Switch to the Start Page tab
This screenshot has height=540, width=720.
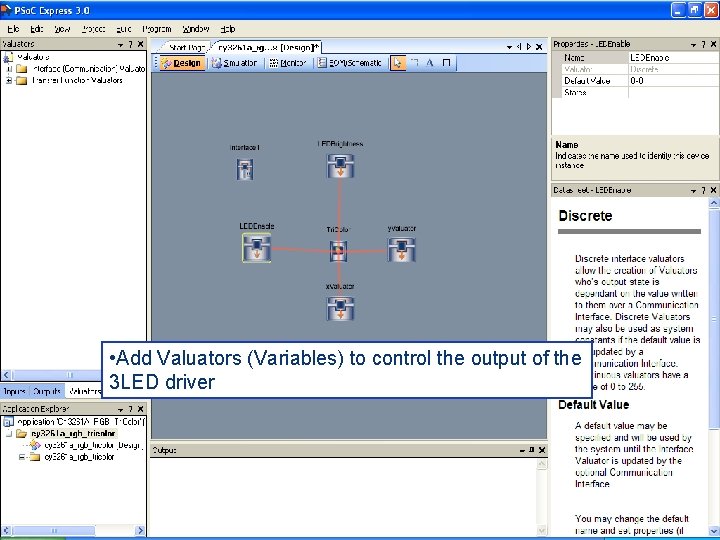(186, 47)
